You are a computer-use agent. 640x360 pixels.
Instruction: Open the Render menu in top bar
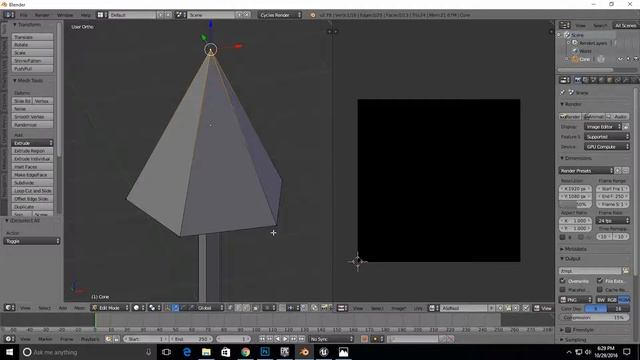[x=42, y=15]
